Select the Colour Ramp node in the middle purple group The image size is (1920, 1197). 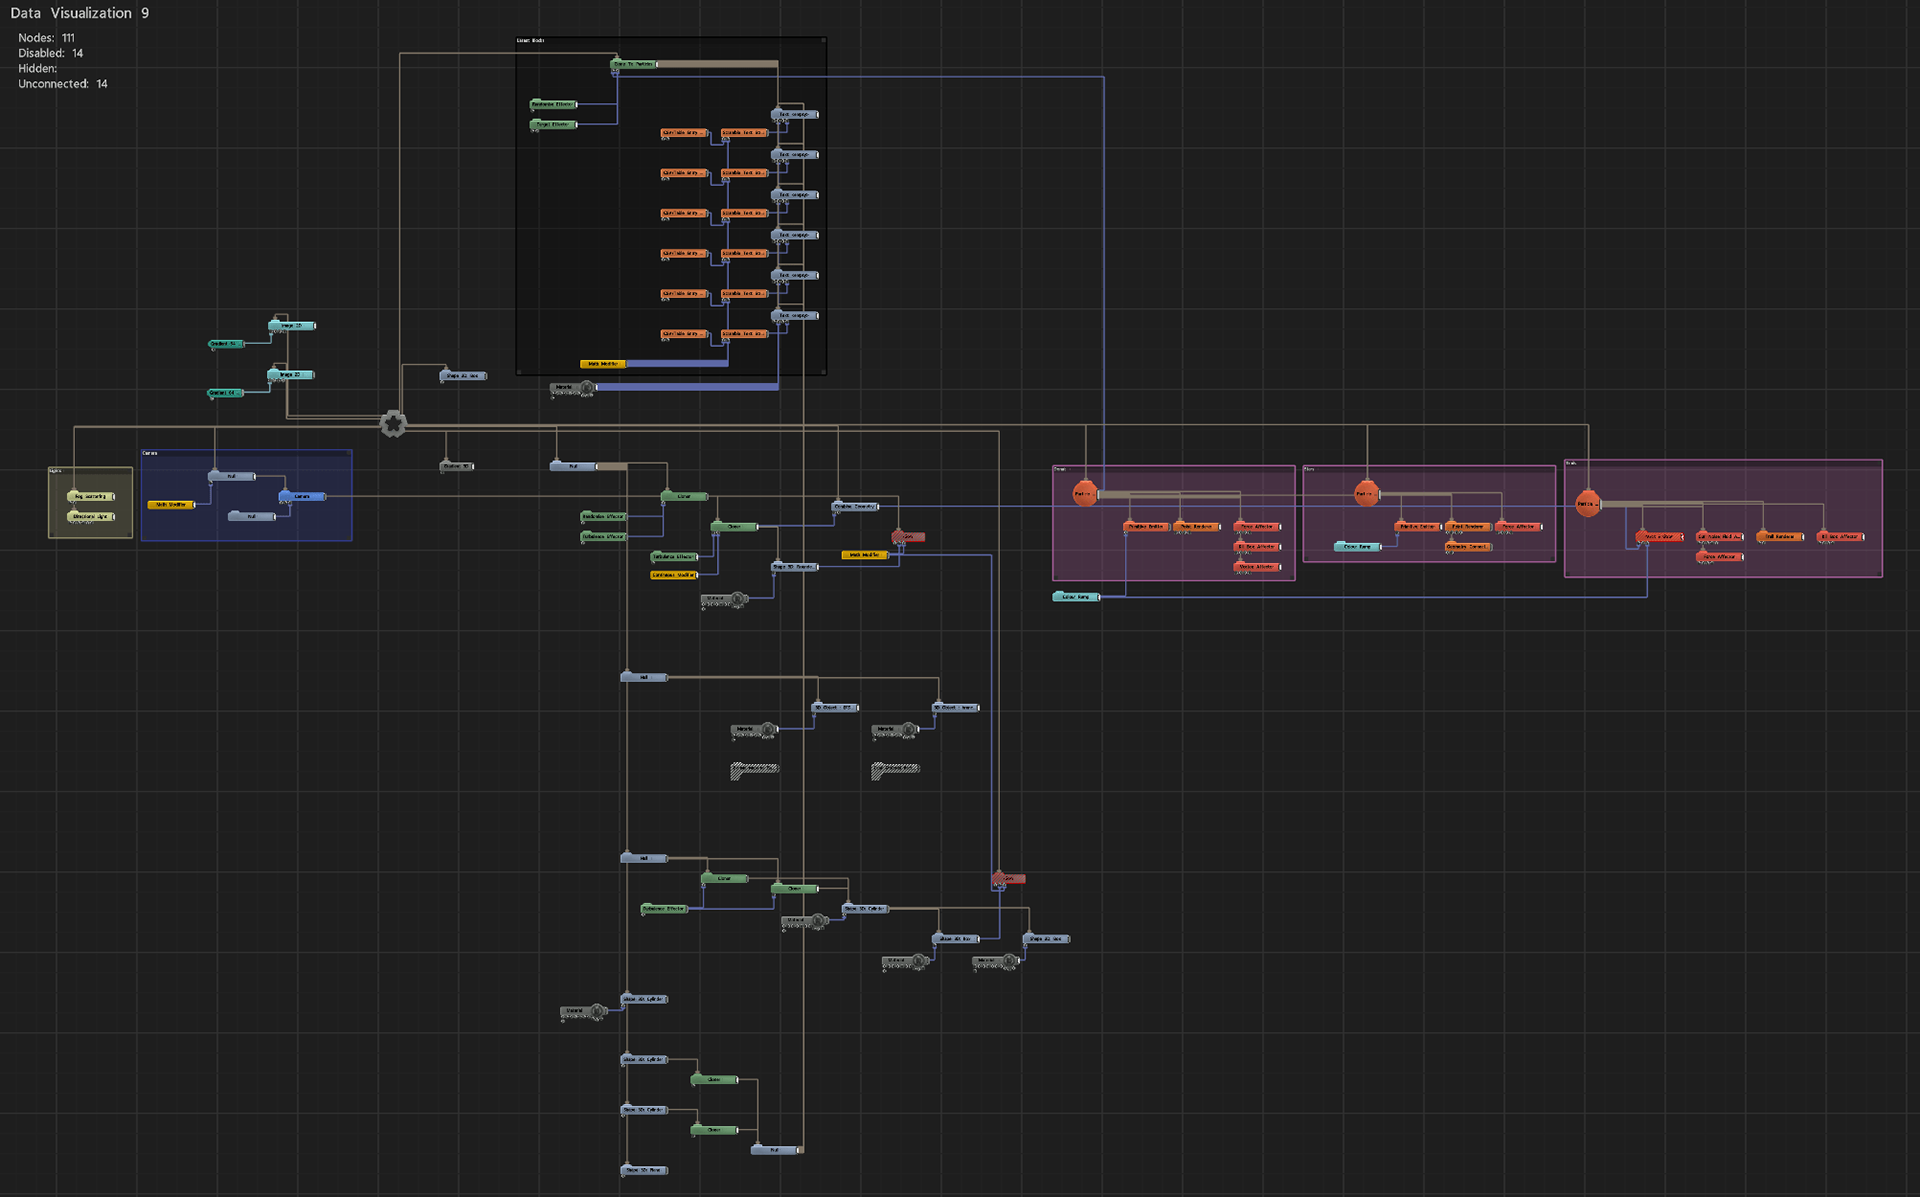[1358, 547]
